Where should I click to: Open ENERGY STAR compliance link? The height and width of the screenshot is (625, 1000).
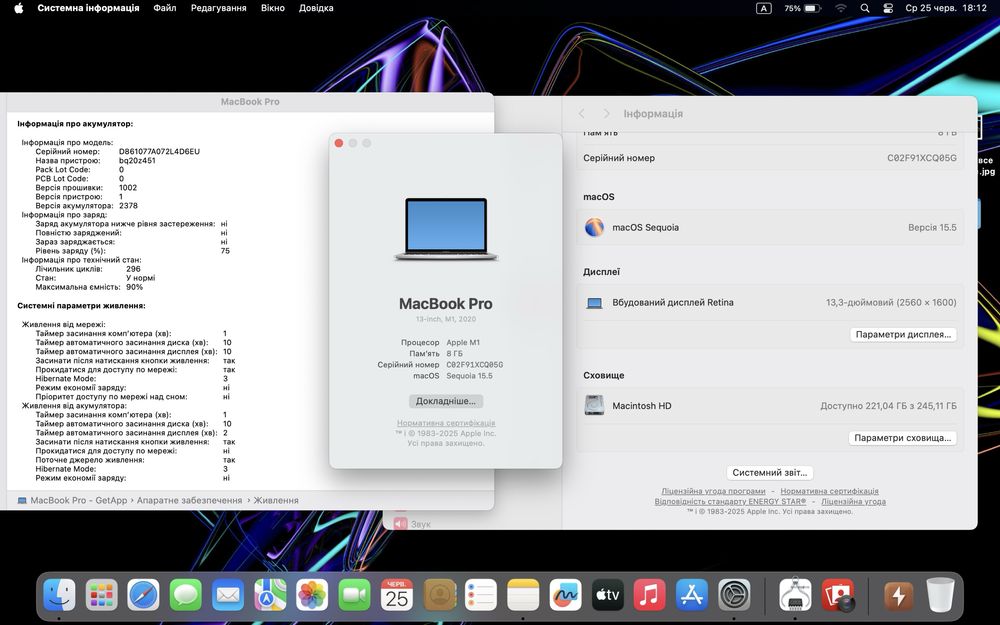730,501
